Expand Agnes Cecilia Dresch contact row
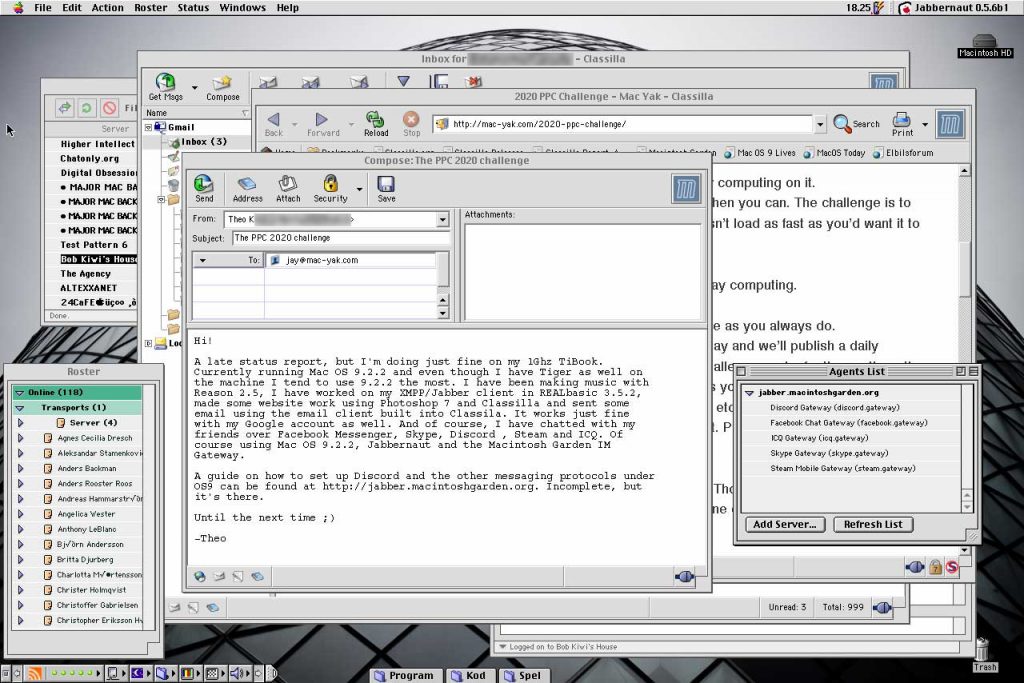Image resolution: width=1024 pixels, height=683 pixels. pos(20,438)
